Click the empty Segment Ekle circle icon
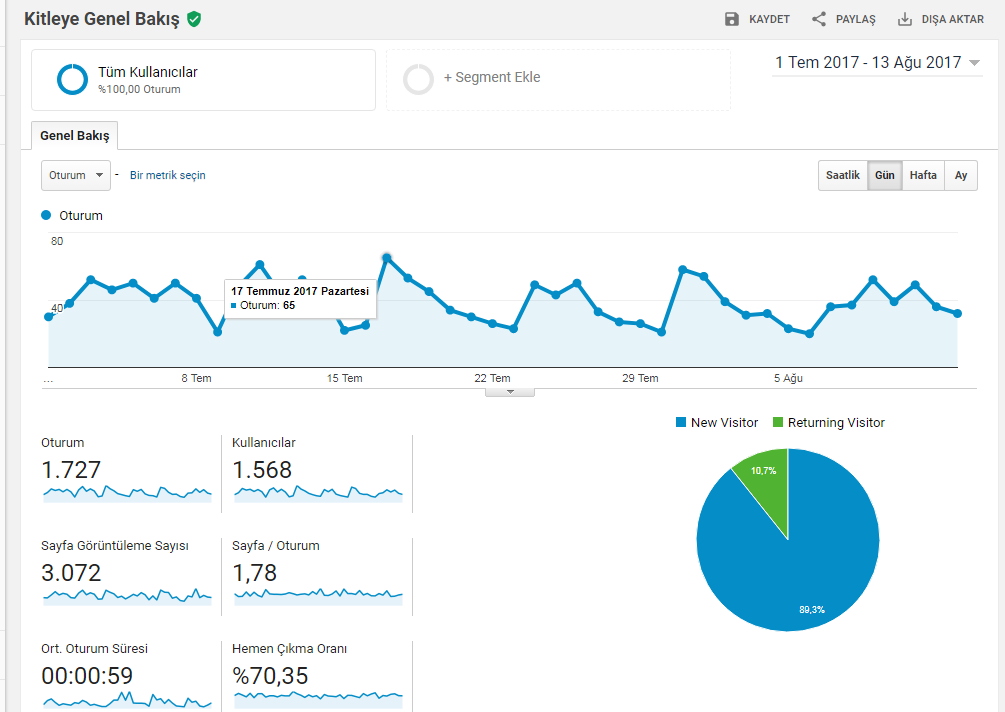 coord(419,79)
